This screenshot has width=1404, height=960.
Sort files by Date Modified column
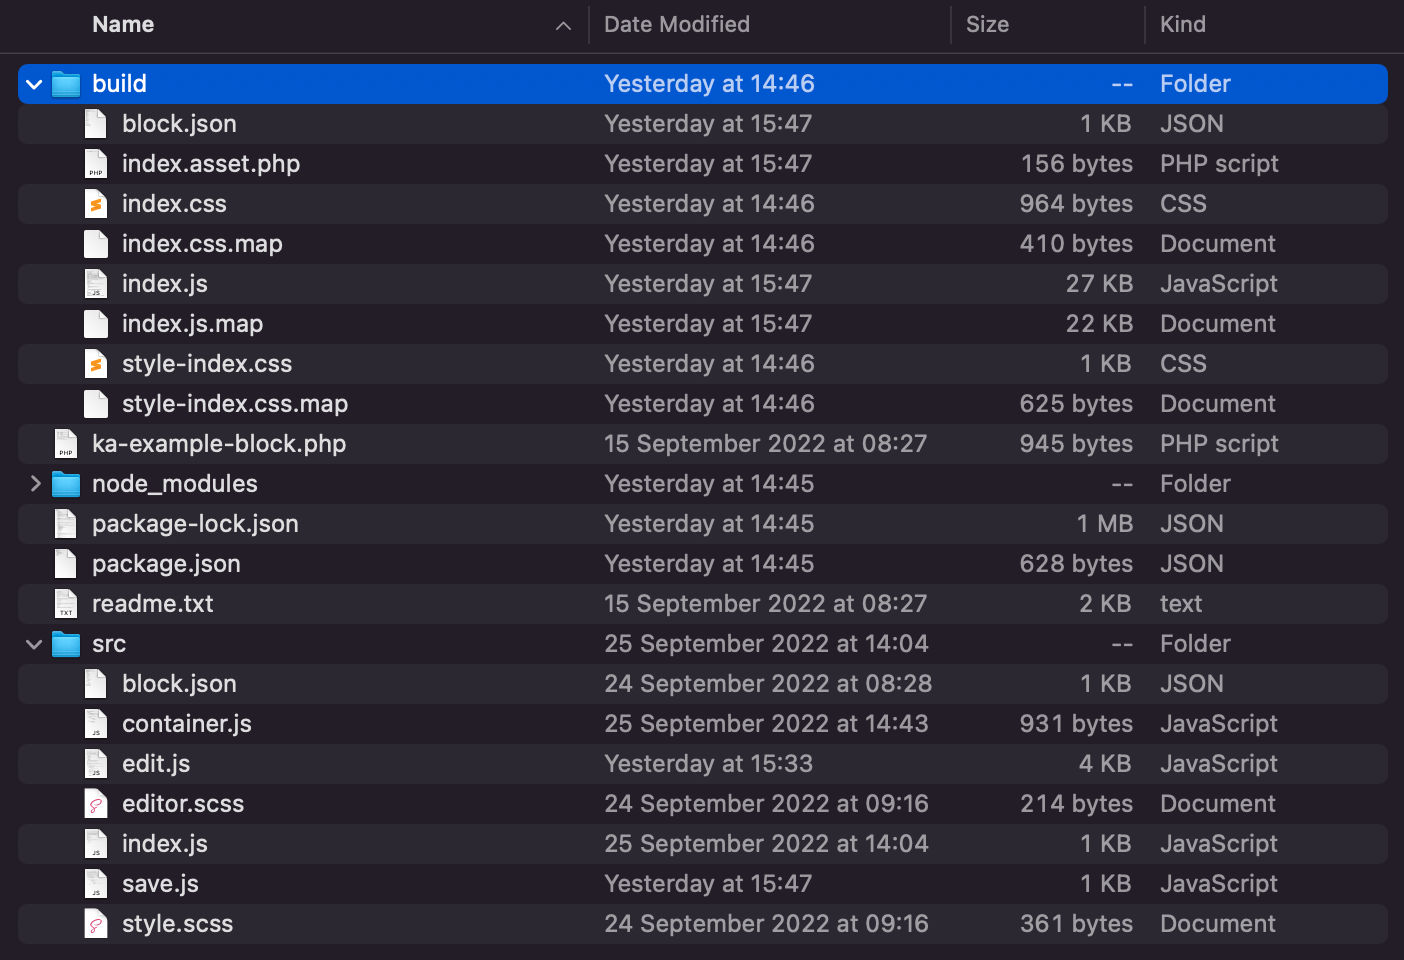click(x=677, y=24)
